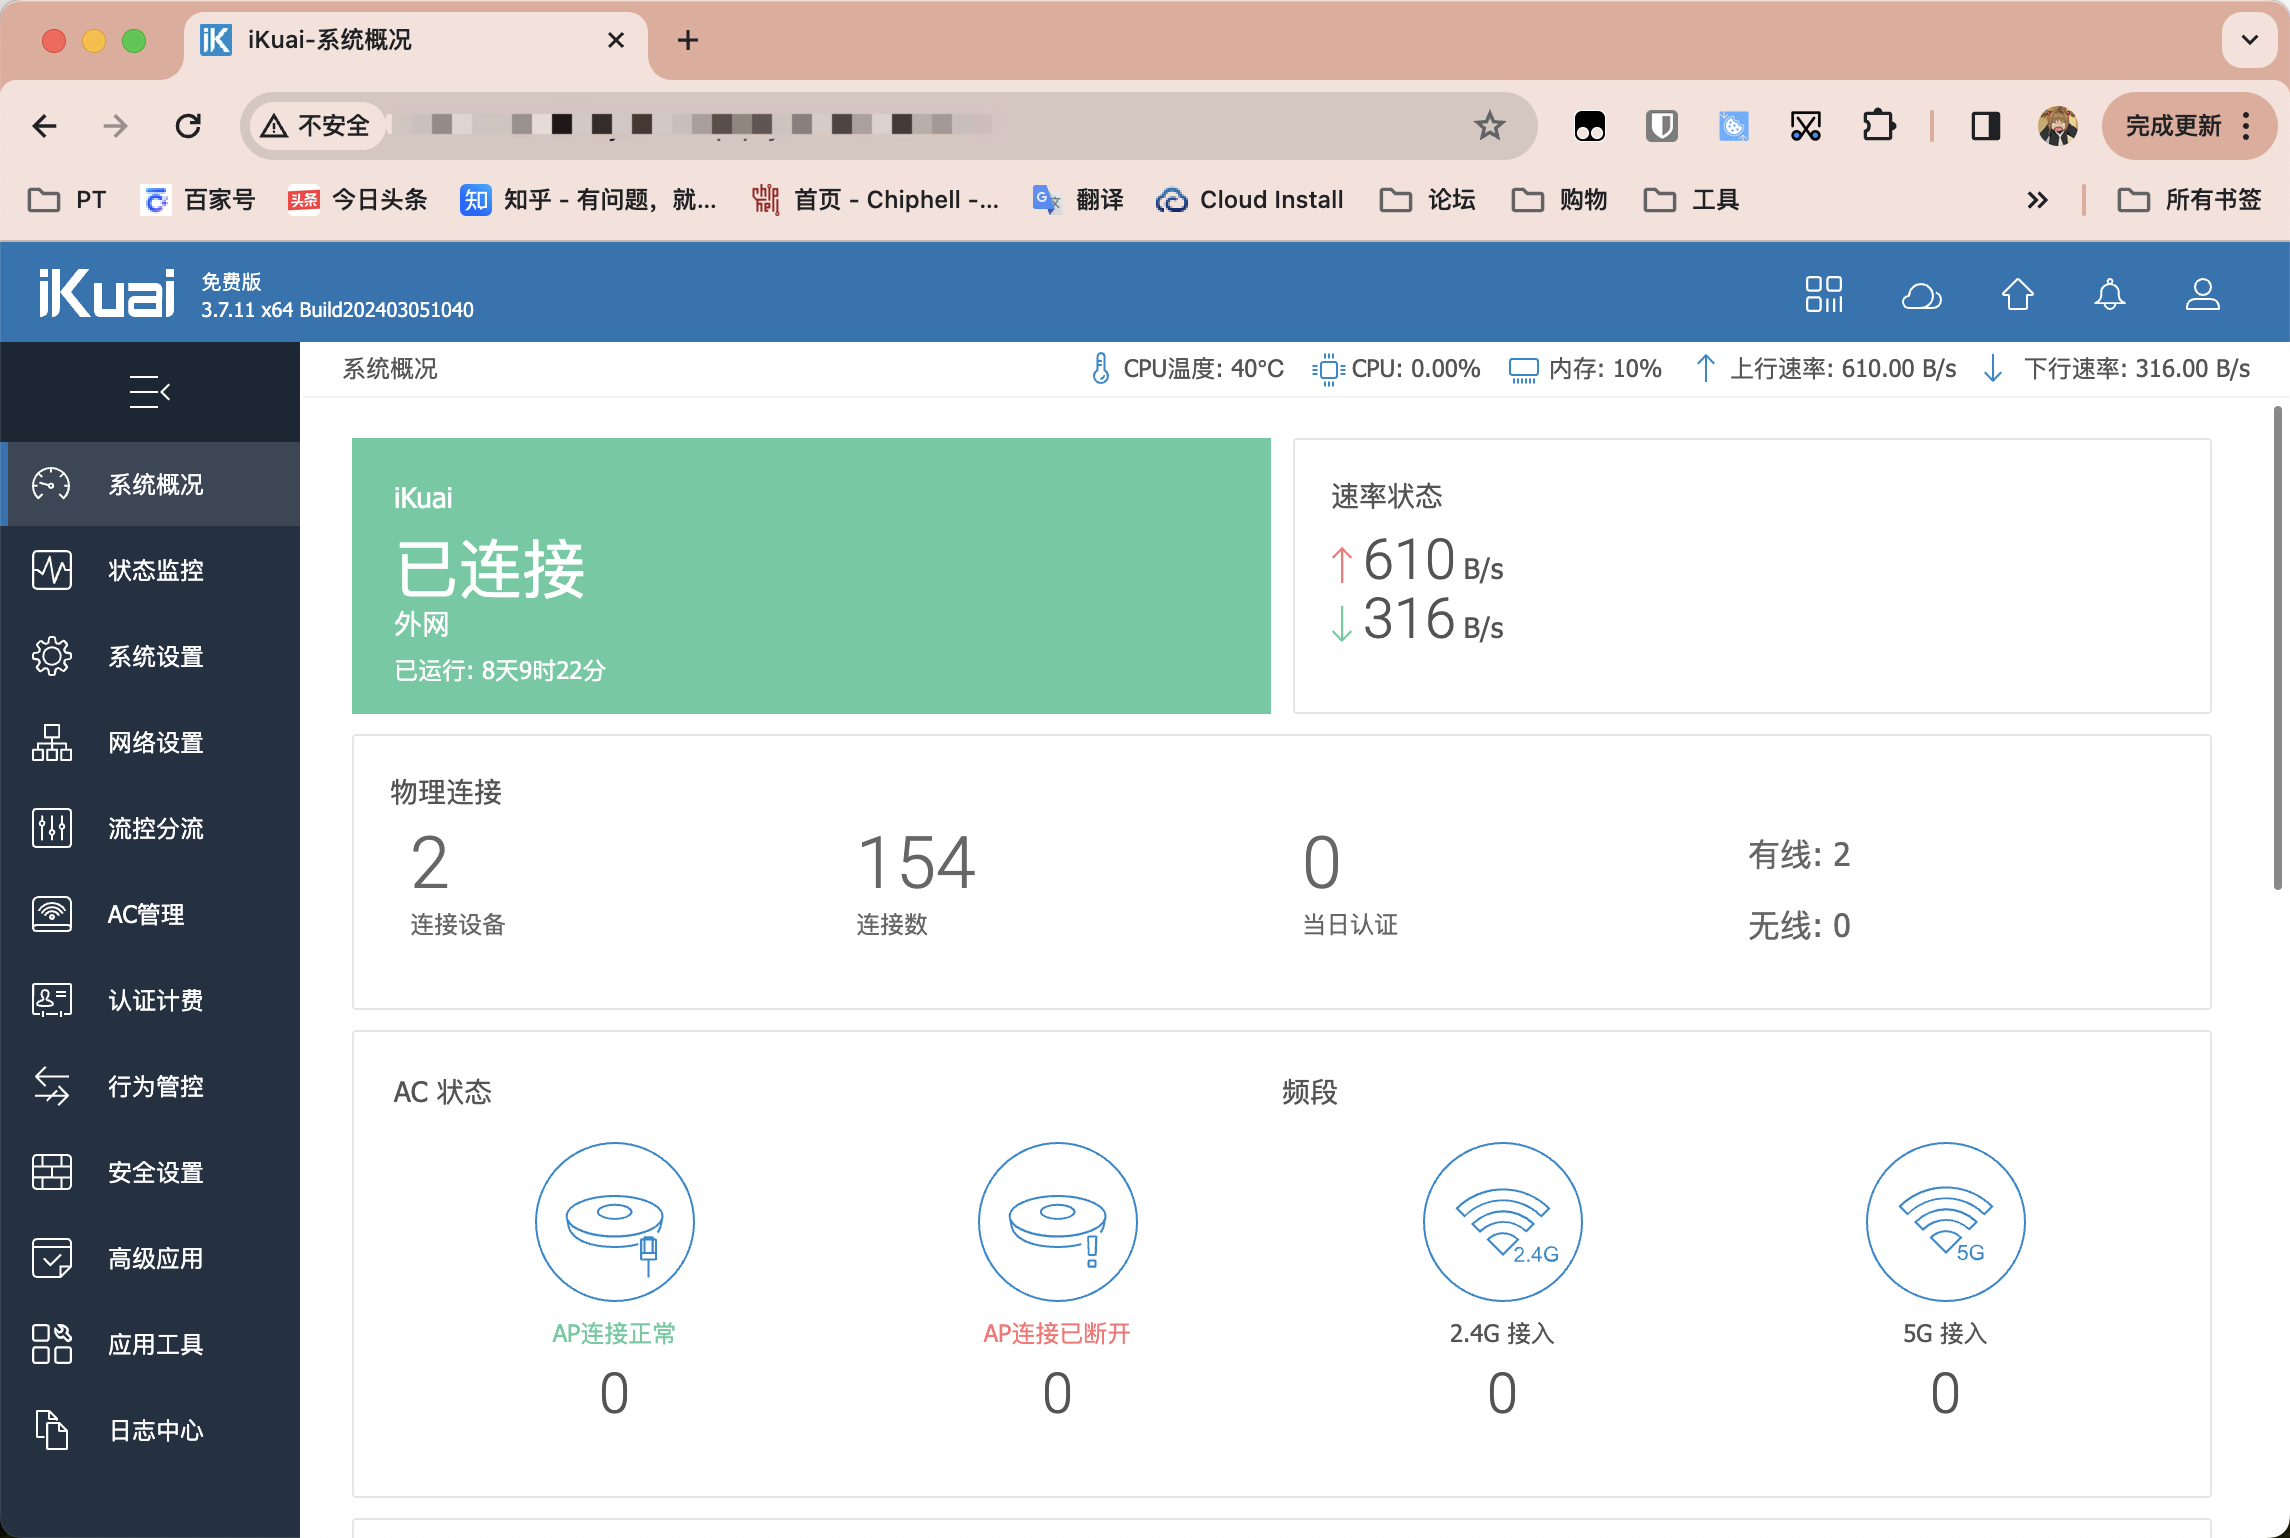Click the dashboard grid icon in header
Image resolution: width=2290 pixels, height=1538 pixels.
click(x=1825, y=295)
